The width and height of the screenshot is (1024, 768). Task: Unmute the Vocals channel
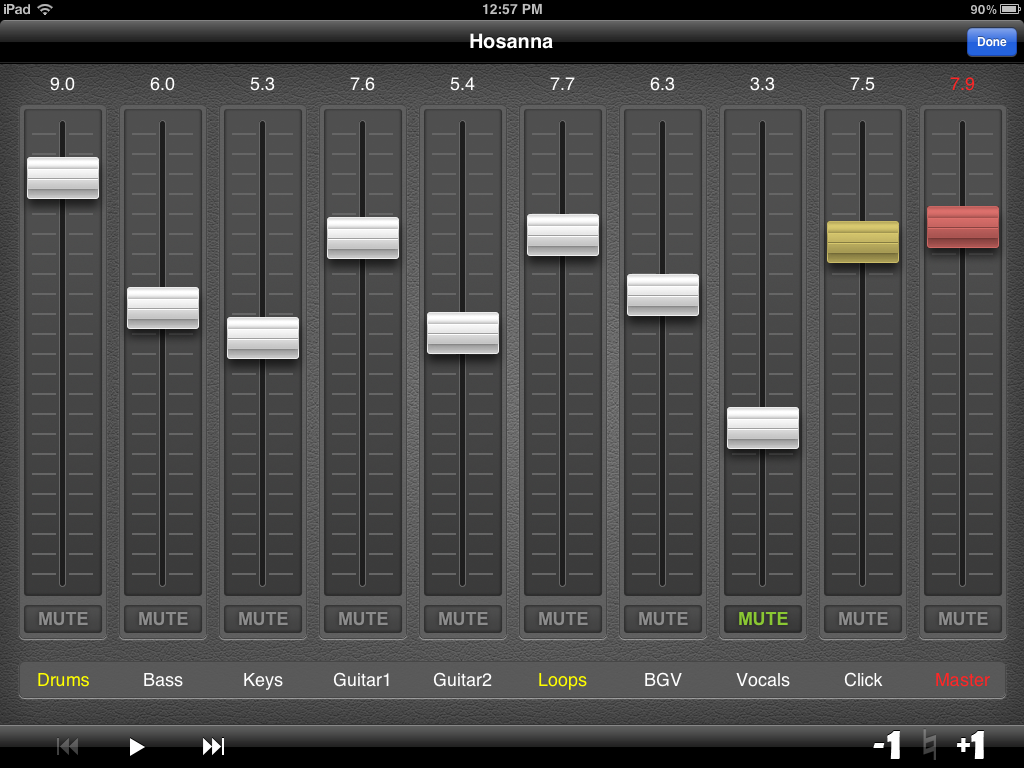pyautogui.click(x=763, y=618)
